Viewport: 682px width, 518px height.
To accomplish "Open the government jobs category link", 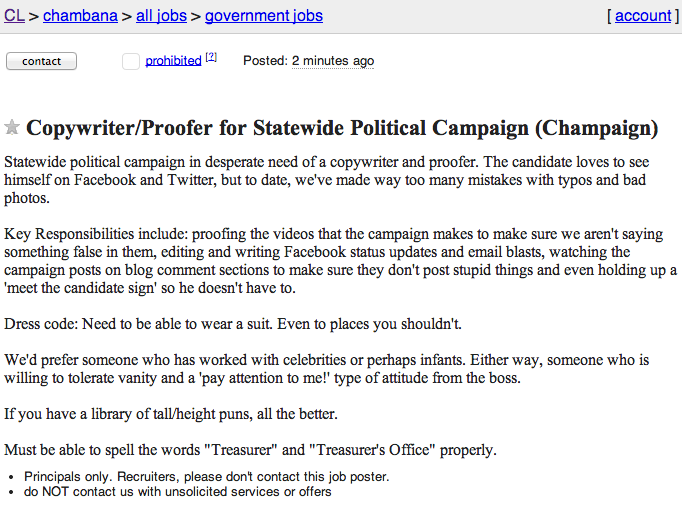I will pos(264,16).
